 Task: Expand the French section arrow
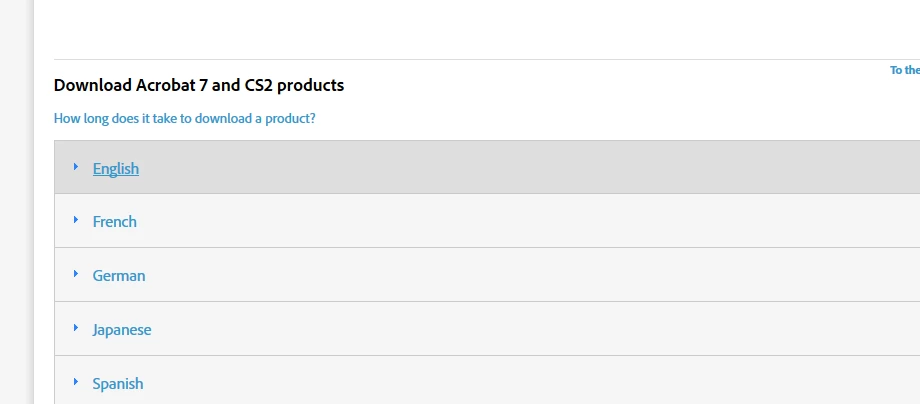tap(76, 220)
